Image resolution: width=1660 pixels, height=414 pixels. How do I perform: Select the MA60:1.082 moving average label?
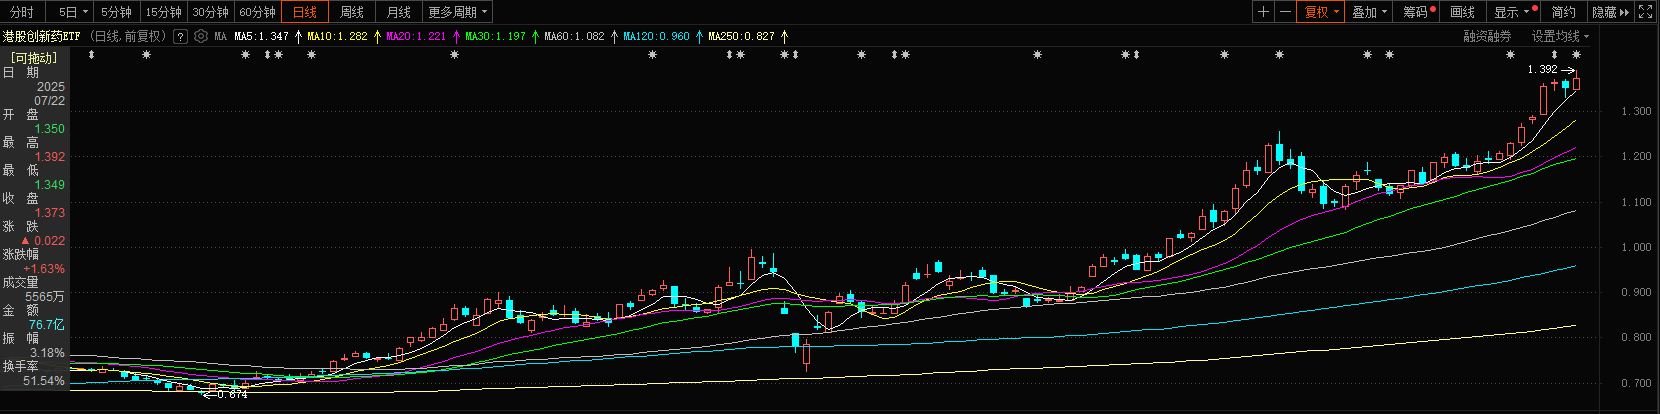coord(574,36)
